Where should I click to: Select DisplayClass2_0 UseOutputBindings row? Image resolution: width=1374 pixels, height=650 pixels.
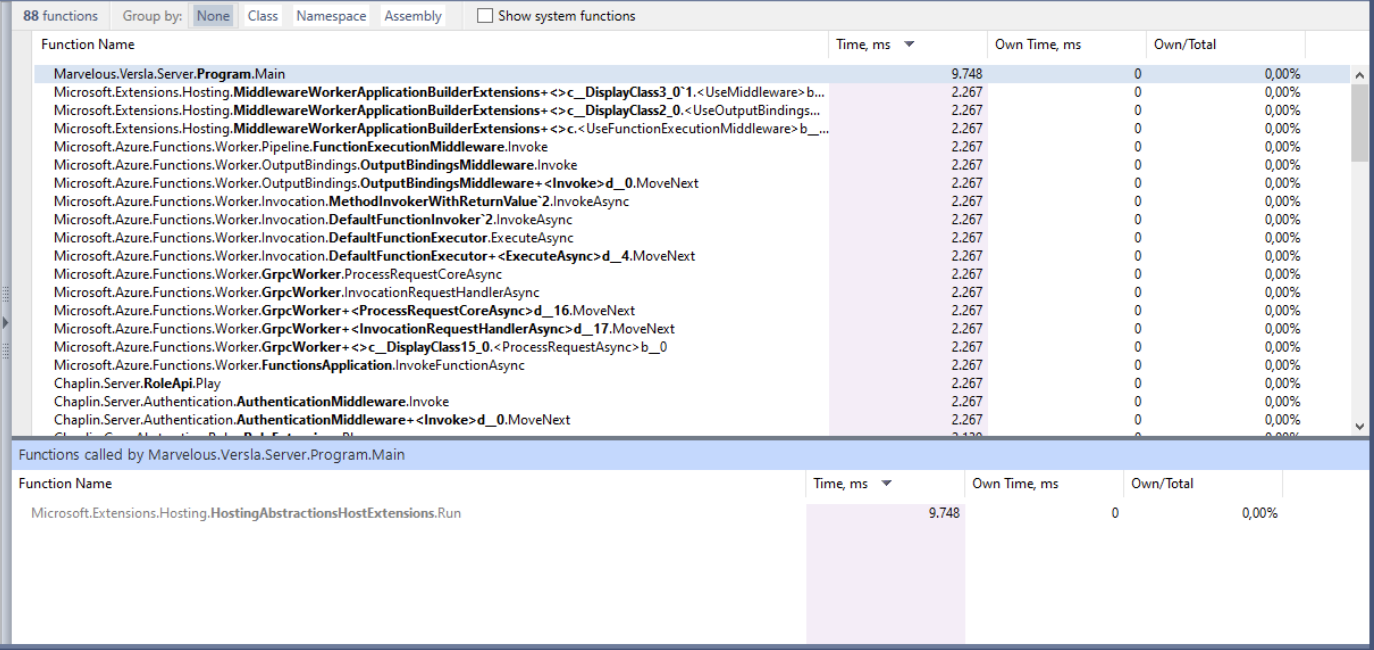[x=692, y=110]
